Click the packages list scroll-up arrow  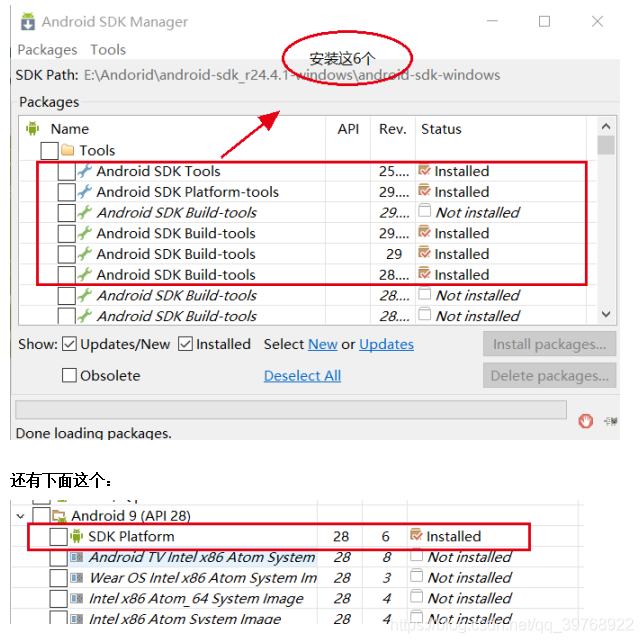(606, 126)
